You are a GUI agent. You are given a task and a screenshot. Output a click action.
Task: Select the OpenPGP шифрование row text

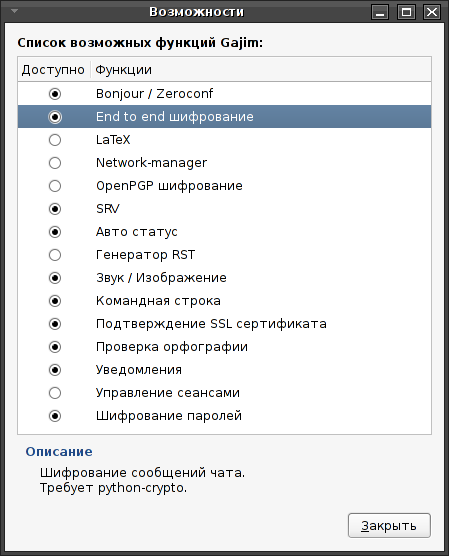[x=169, y=186]
